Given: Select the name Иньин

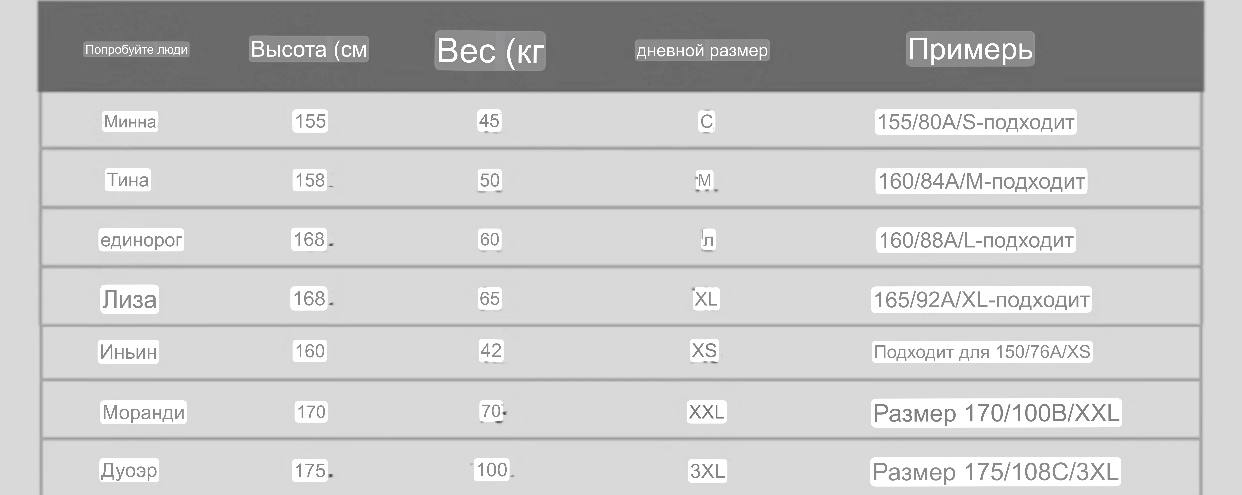Looking at the screenshot, I should click(129, 352).
